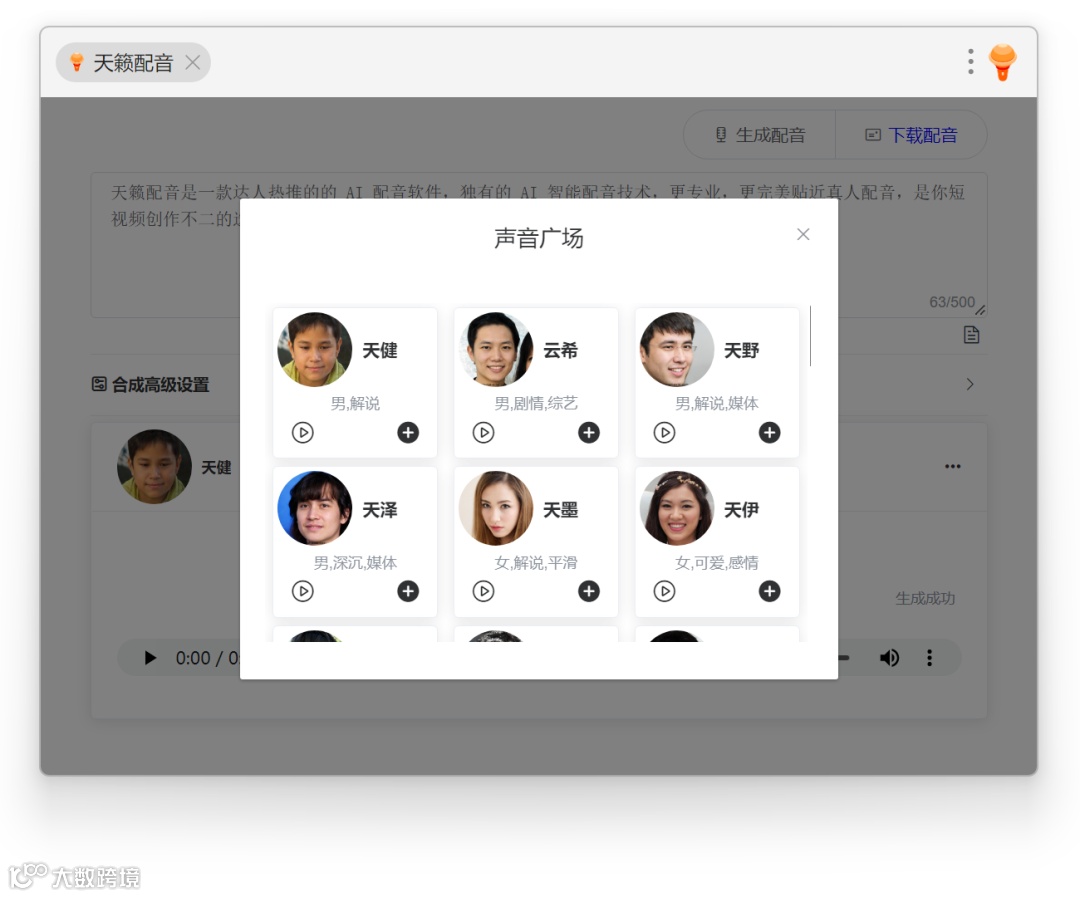Click the 云希 name label

[561, 351]
